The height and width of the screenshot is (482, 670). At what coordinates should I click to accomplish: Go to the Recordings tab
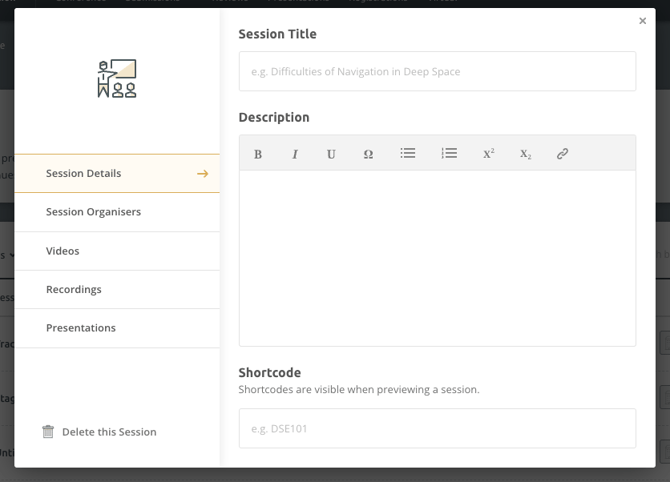click(74, 289)
